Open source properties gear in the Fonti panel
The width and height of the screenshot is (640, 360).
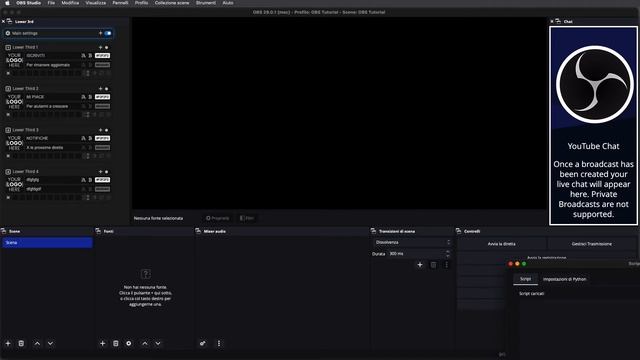129,343
